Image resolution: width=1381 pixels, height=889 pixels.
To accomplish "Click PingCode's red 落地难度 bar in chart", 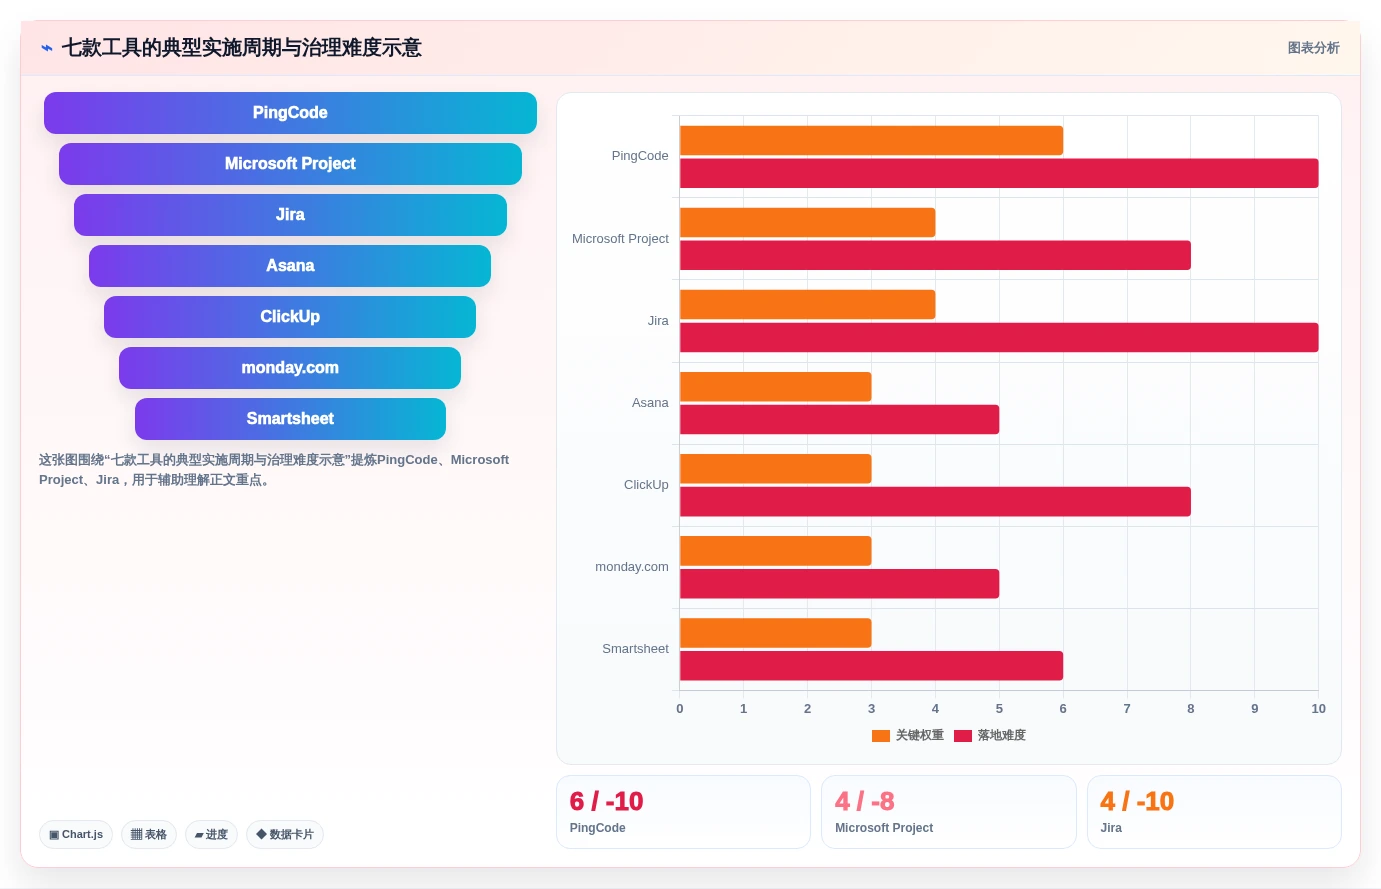I will click(999, 173).
